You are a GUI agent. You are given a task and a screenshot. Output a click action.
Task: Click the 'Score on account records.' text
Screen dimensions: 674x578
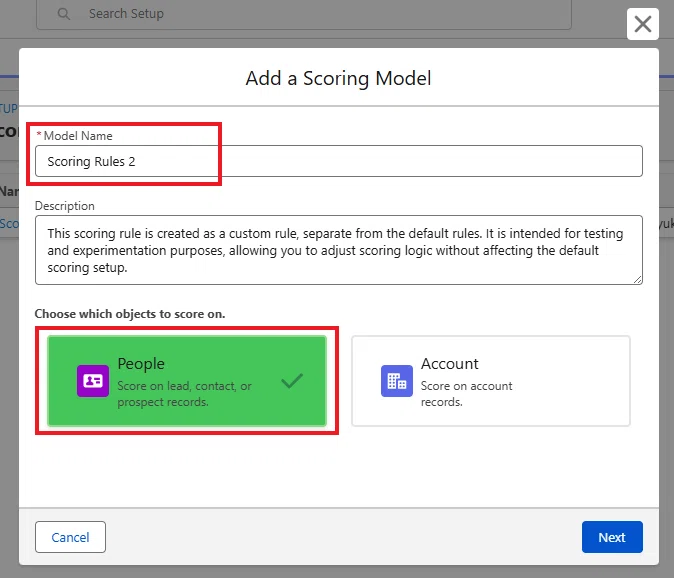coord(466,394)
